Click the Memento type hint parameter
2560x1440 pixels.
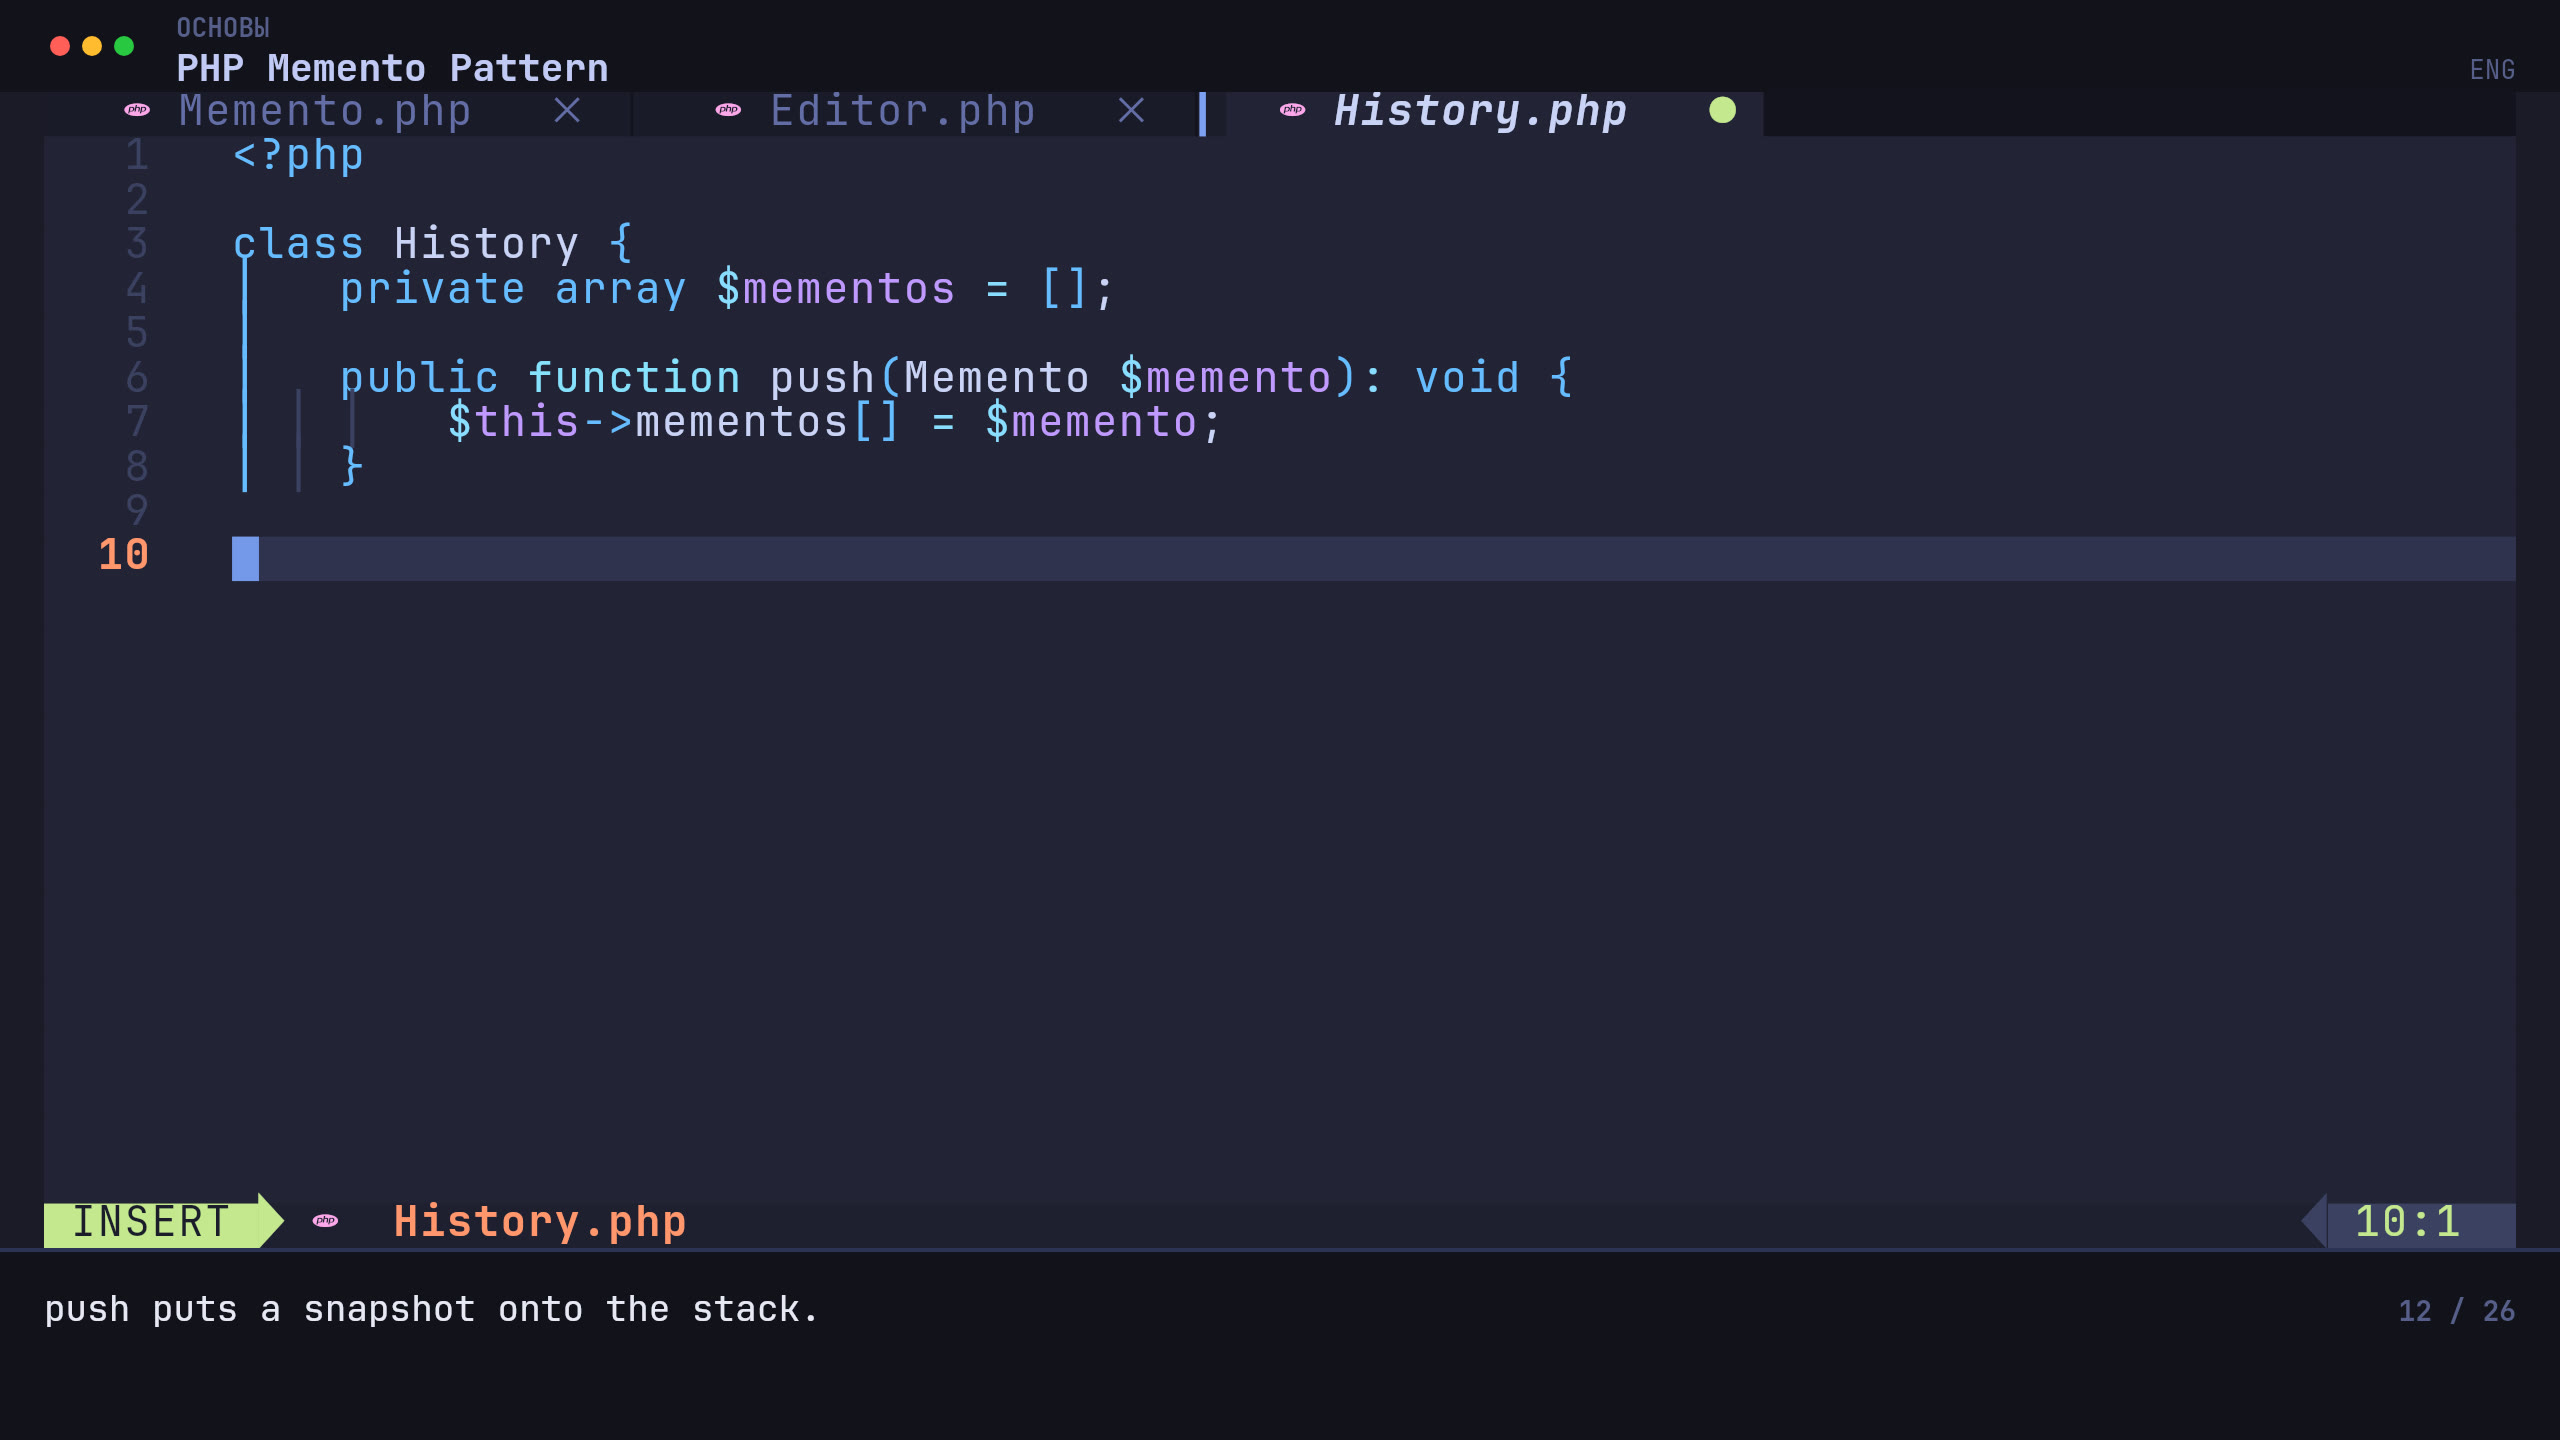coord(996,378)
